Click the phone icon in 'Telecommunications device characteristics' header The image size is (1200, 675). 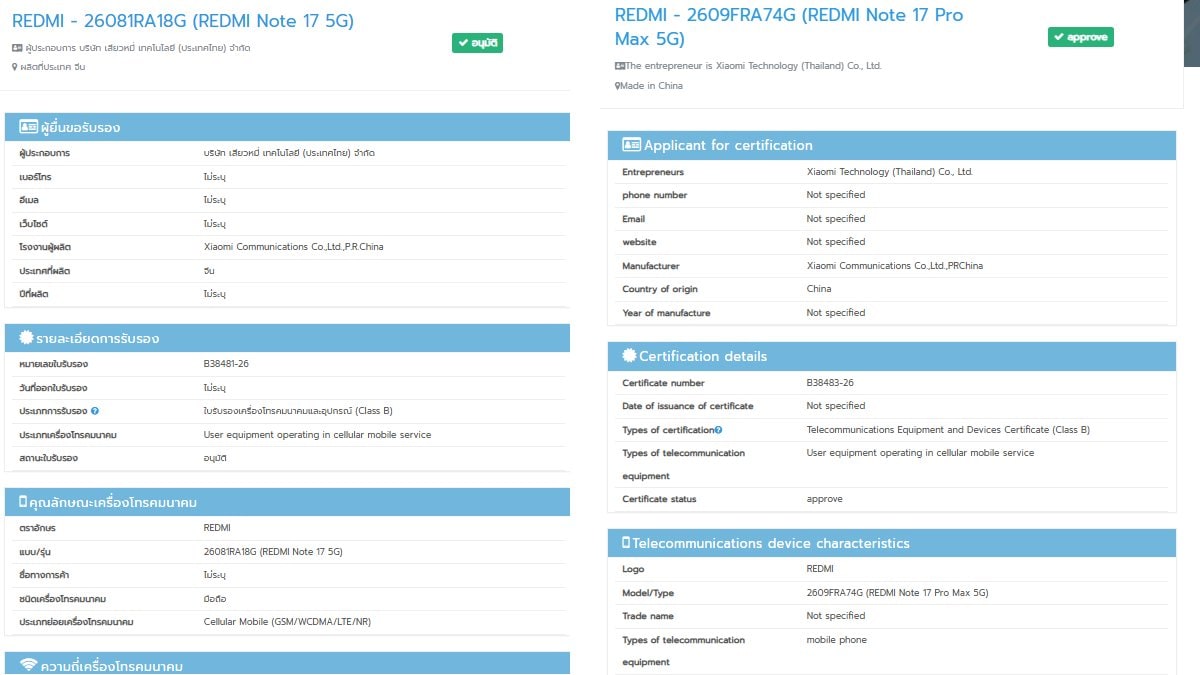(626, 543)
